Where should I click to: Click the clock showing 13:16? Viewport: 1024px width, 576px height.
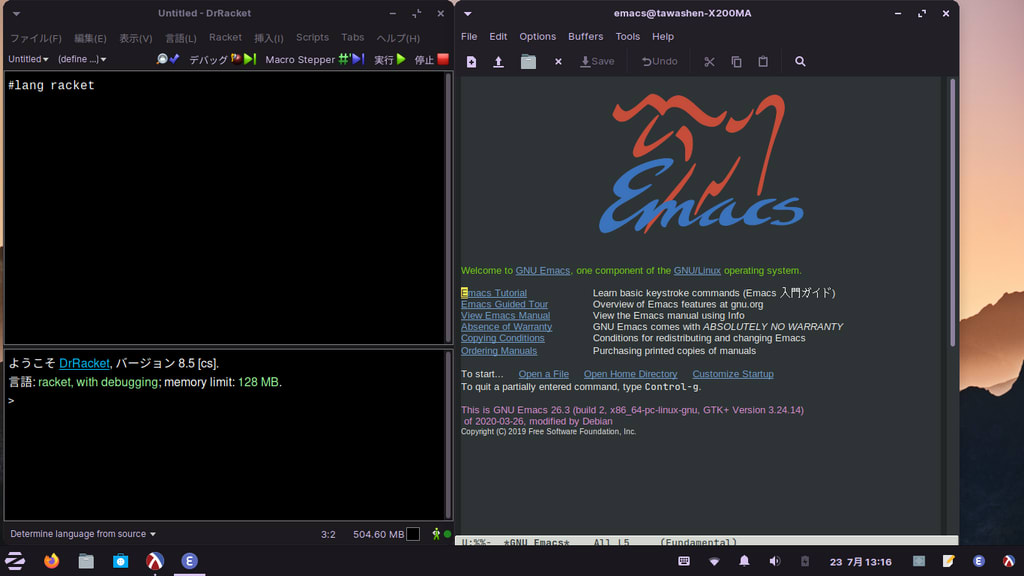861,562
